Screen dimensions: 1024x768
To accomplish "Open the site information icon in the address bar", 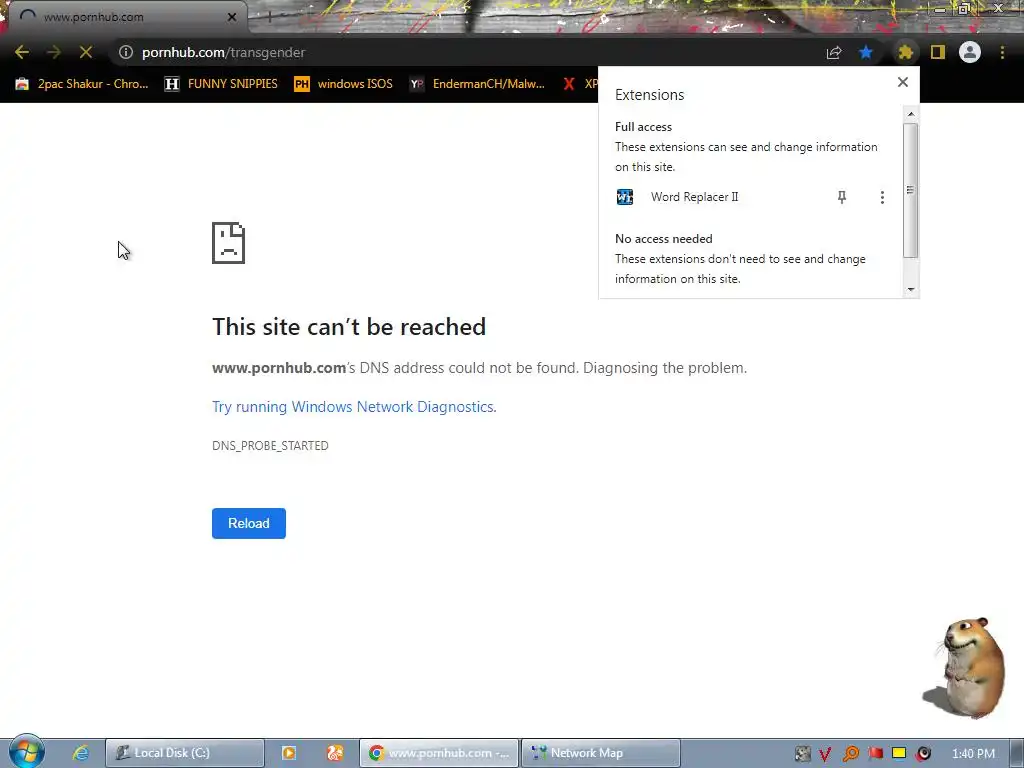I will coord(125,52).
